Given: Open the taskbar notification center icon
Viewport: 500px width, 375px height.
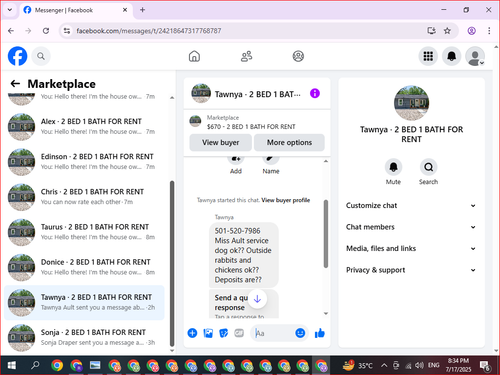Looking at the screenshot, I should pyautogui.click(x=485, y=366).
